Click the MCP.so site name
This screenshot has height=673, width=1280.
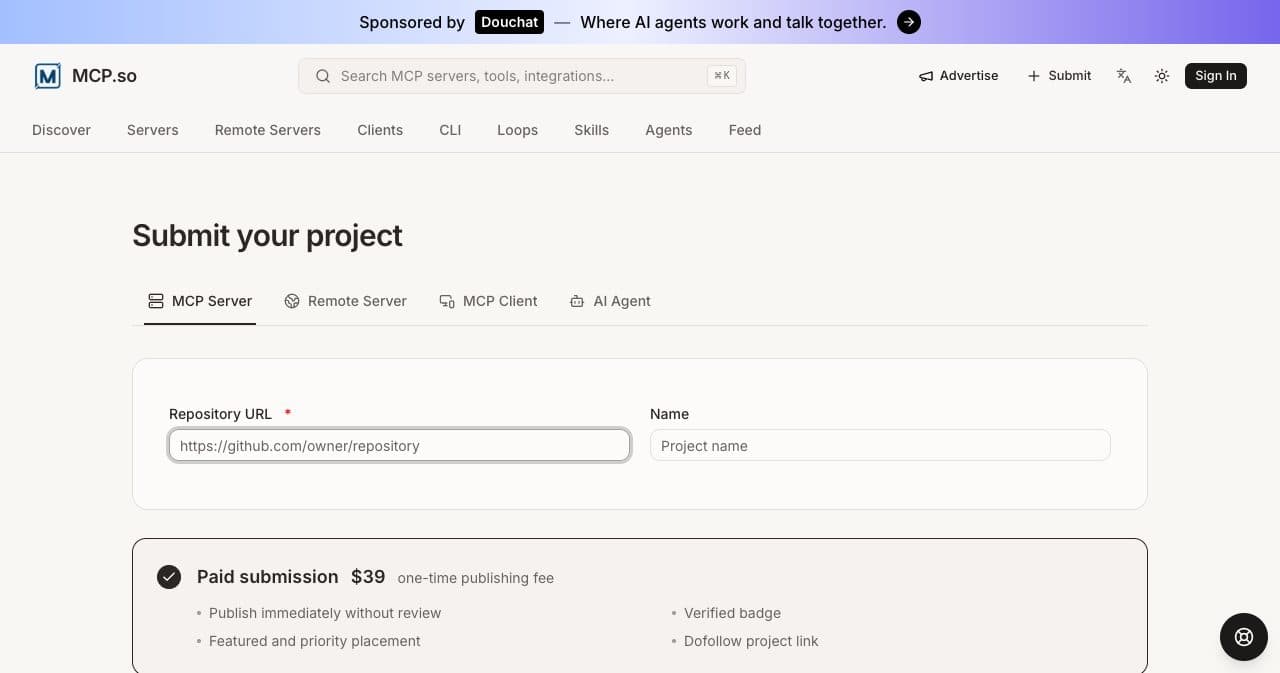click(104, 76)
